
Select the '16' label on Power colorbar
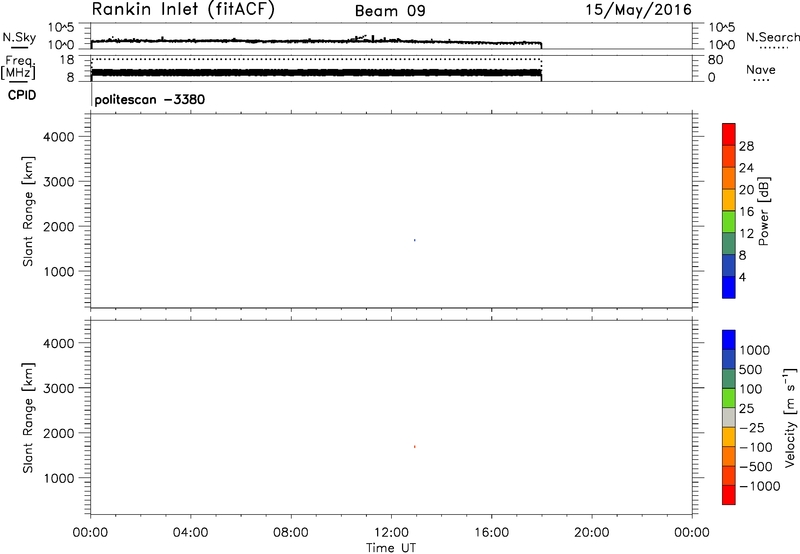tap(746, 212)
